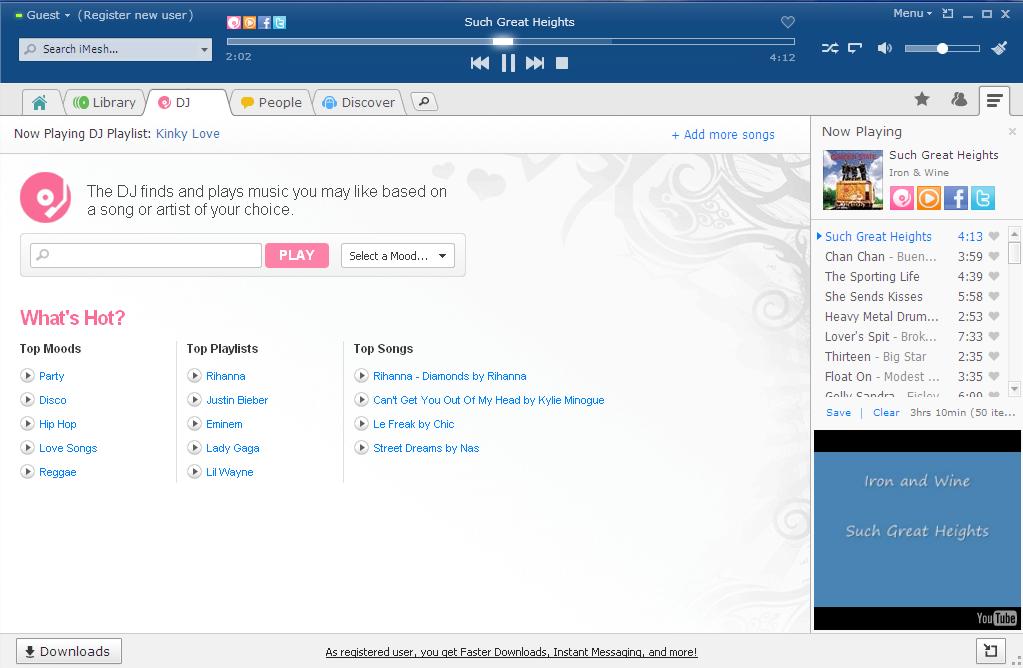This screenshot has height=668, width=1023.
Task: Click the play icon beside Lady Gaga playlist
Action: tap(194, 448)
